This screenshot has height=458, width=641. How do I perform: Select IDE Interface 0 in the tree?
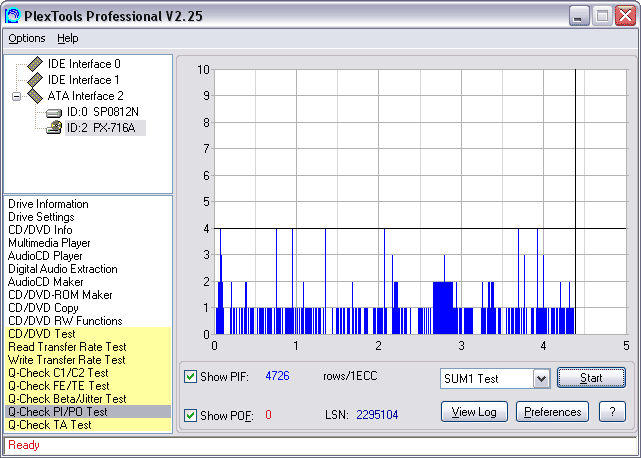tap(84, 64)
